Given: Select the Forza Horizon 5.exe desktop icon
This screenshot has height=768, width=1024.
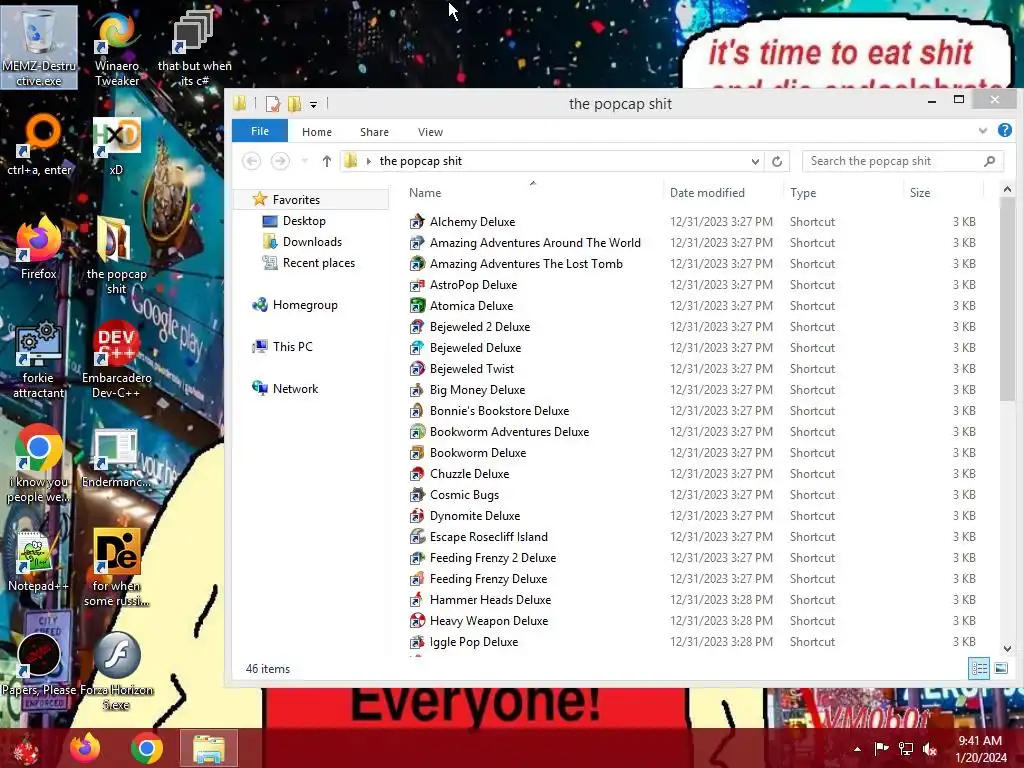Looking at the screenshot, I should coord(116,671).
